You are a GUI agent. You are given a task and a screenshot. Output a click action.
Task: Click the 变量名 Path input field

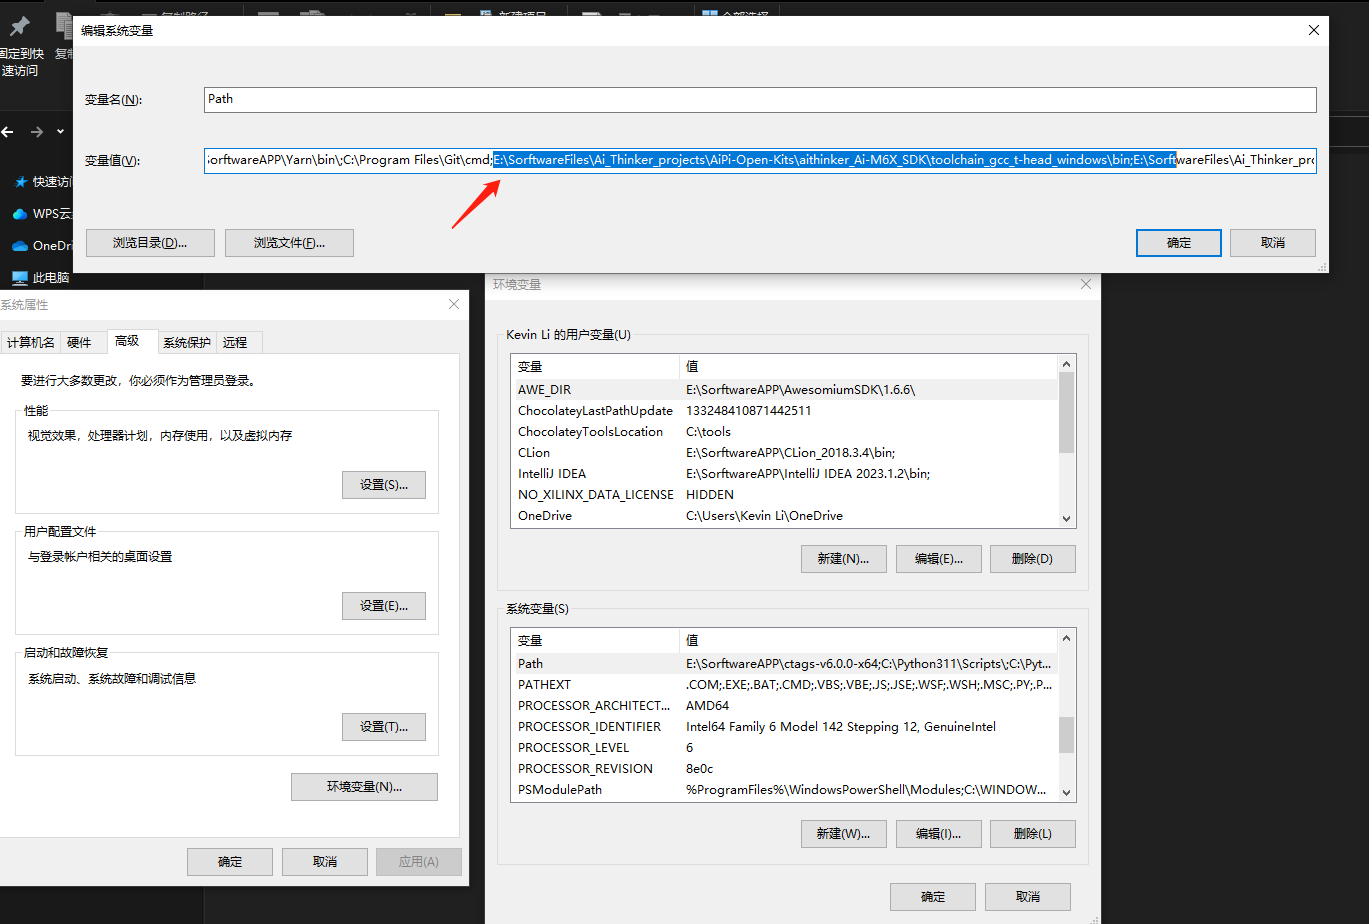[x=760, y=100]
